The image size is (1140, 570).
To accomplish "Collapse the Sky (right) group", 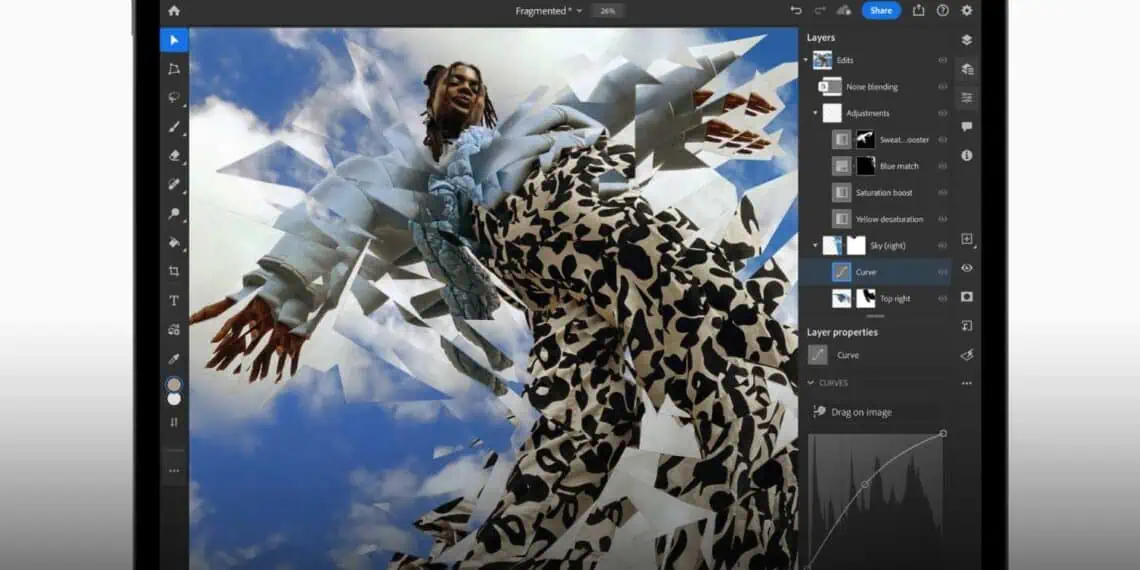I will [x=816, y=245].
